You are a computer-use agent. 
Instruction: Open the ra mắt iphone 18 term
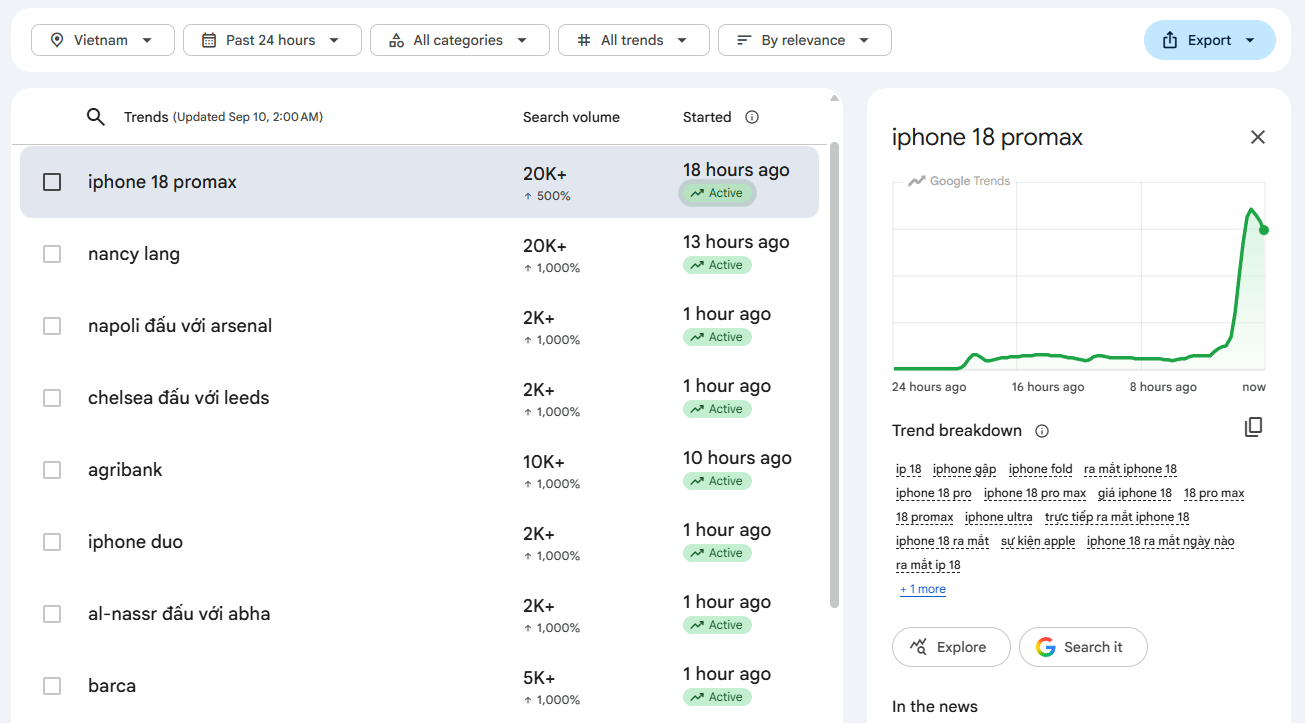[1131, 469]
